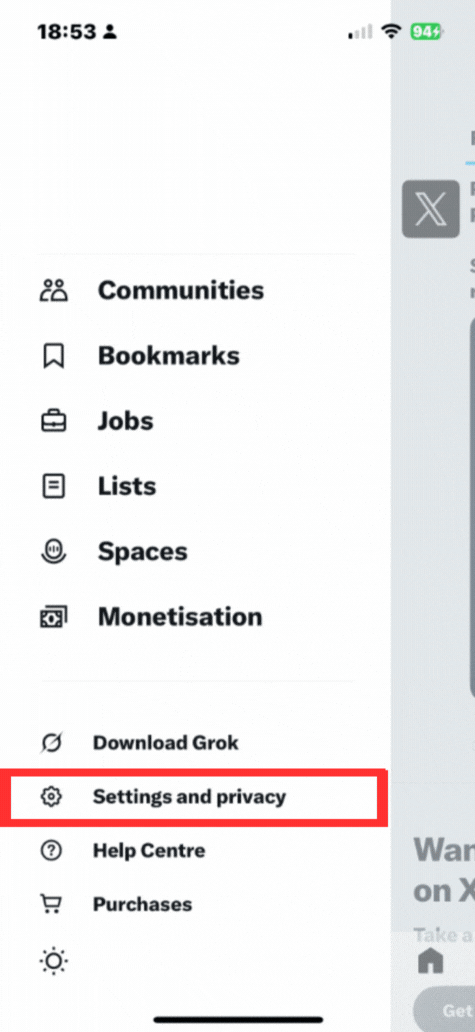This screenshot has height=1032, width=475.
Task: Select Settings and privacy
Action: 189,797
